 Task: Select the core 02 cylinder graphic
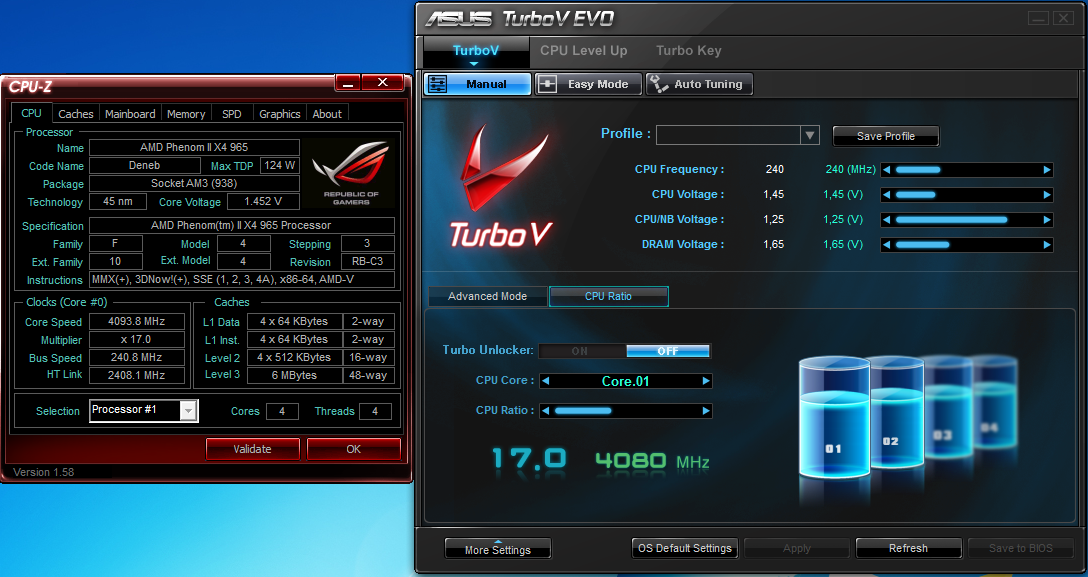[897, 413]
